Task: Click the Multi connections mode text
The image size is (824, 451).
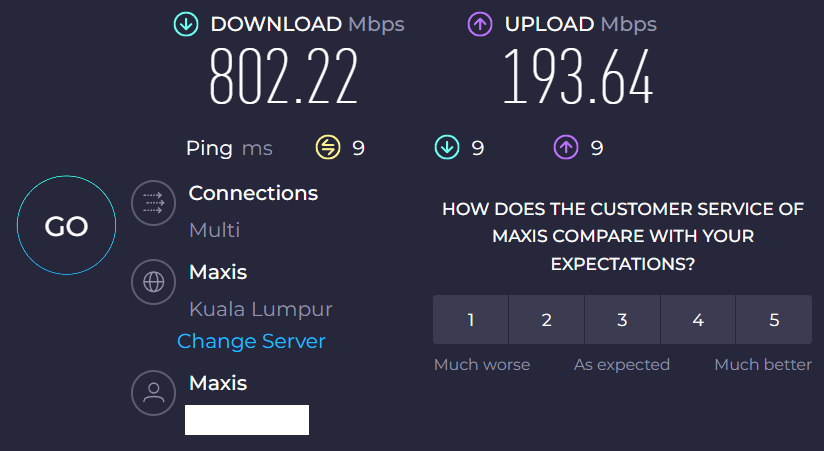Action: pos(215,230)
